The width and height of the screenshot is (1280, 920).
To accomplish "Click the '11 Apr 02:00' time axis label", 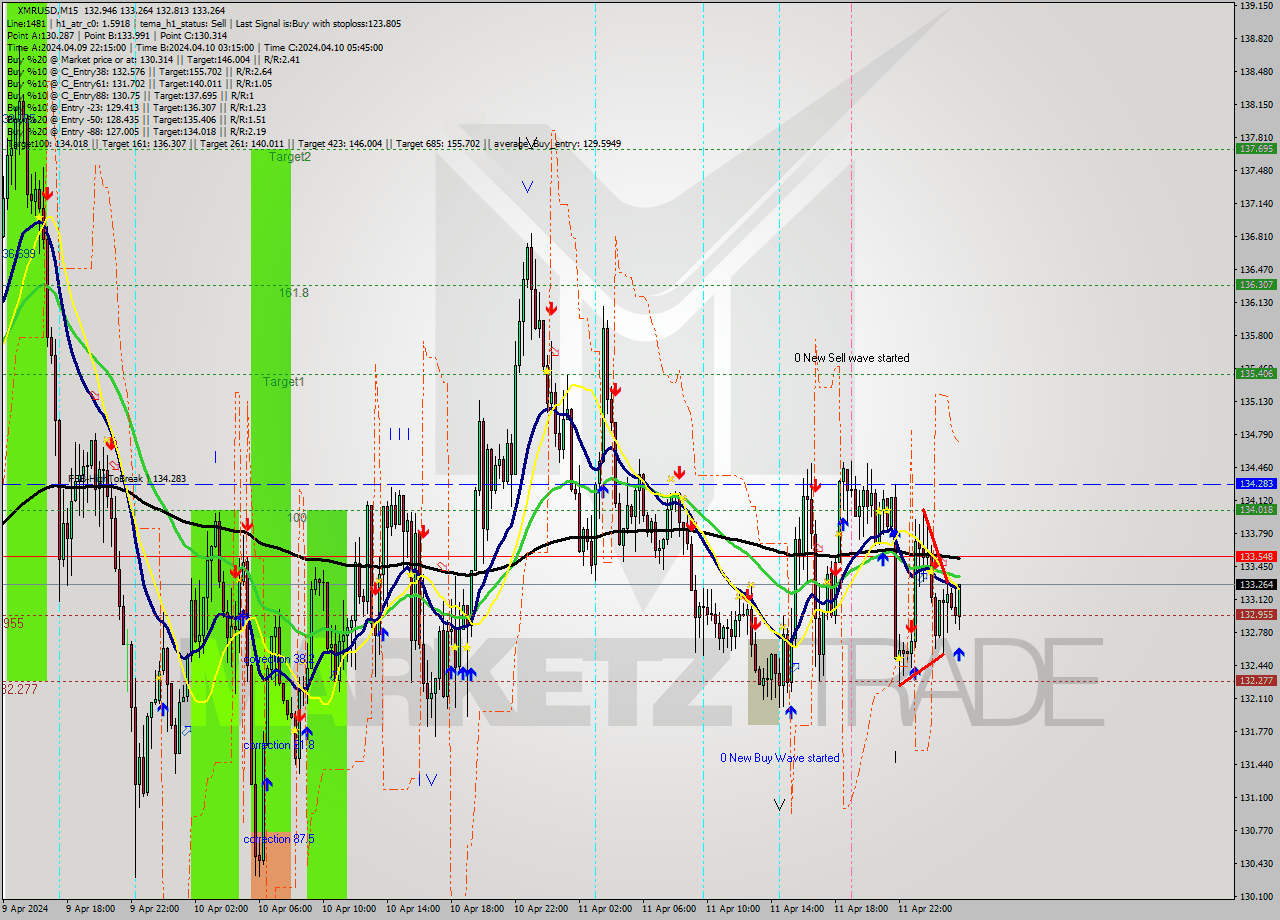I will (605, 909).
